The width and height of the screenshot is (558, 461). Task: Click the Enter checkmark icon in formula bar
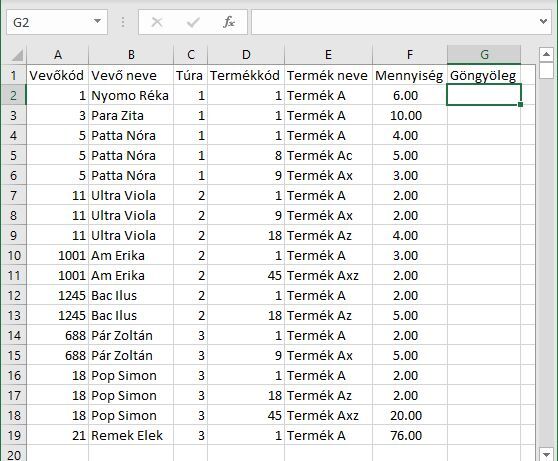point(193,22)
